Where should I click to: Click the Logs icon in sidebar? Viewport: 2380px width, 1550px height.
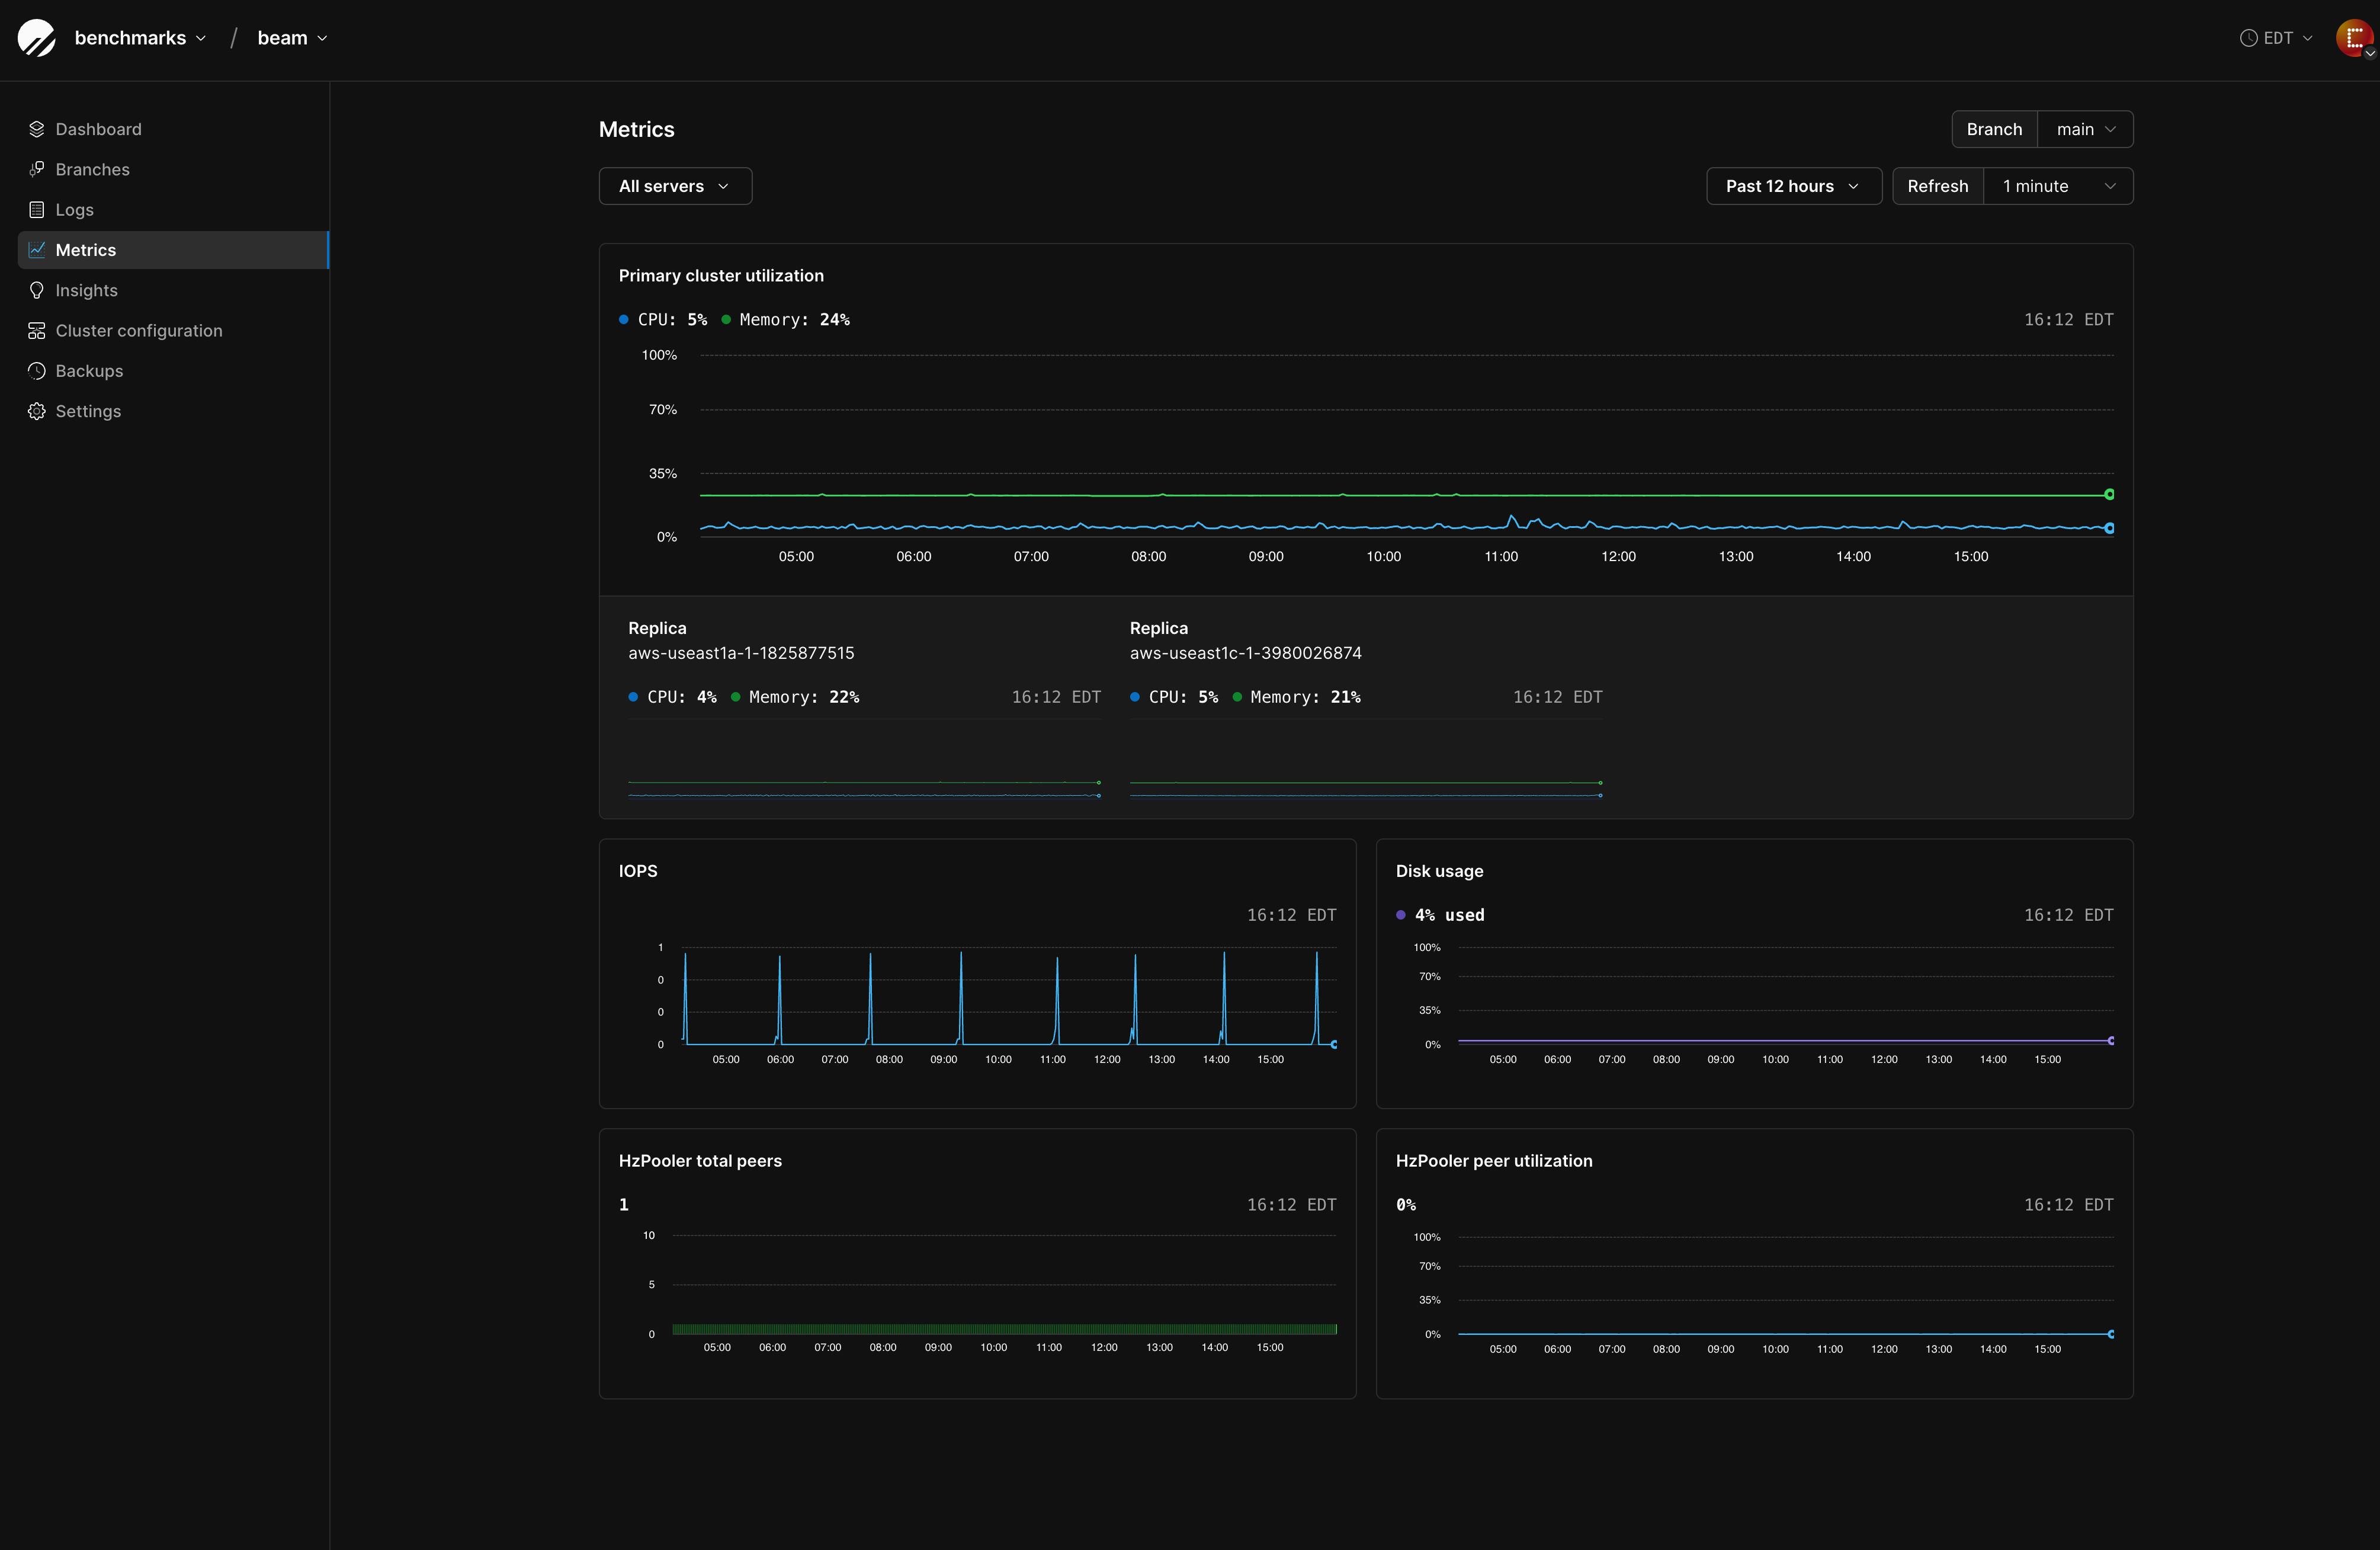click(x=37, y=210)
